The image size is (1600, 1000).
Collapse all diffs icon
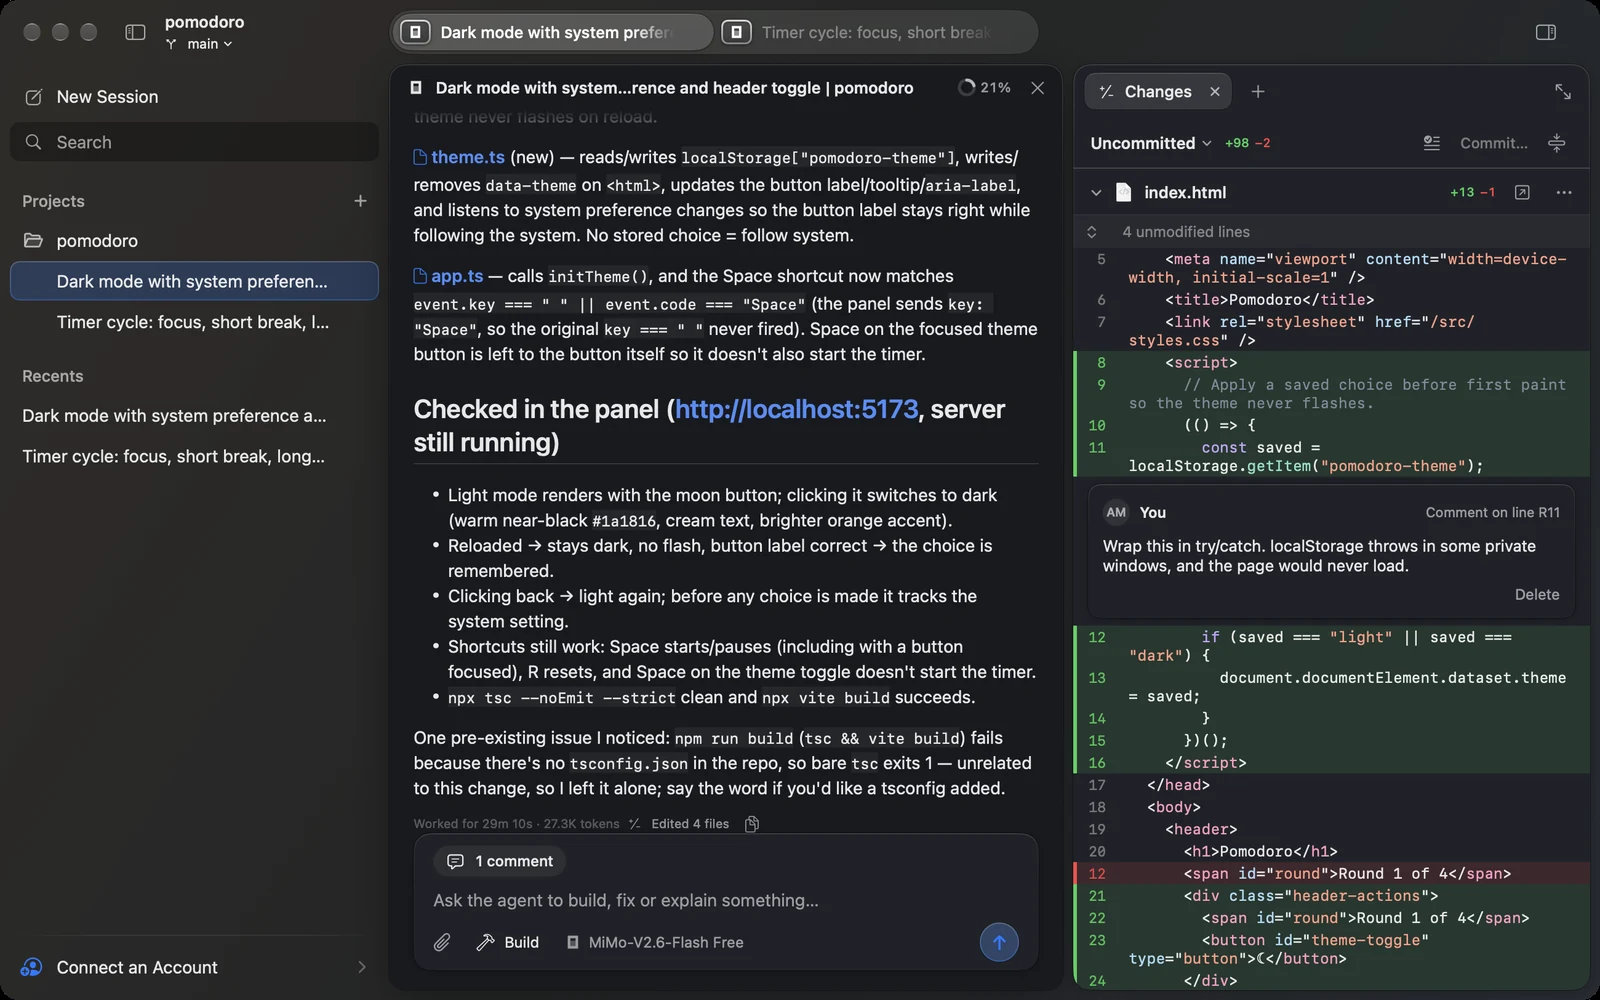tap(1557, 143)
